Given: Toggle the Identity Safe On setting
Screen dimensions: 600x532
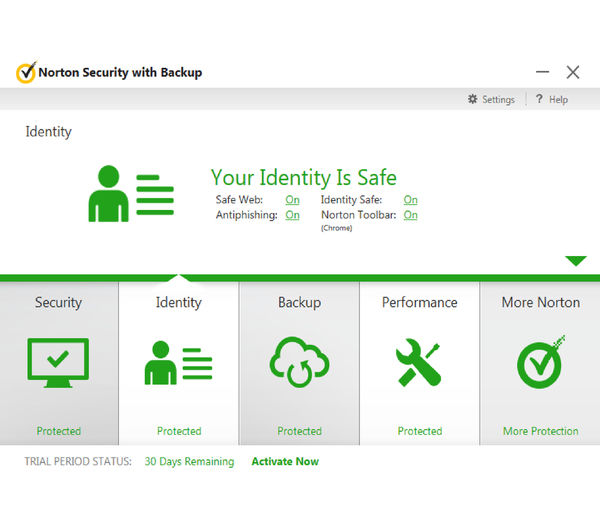Looking at the screenshot, I should 411,200.
